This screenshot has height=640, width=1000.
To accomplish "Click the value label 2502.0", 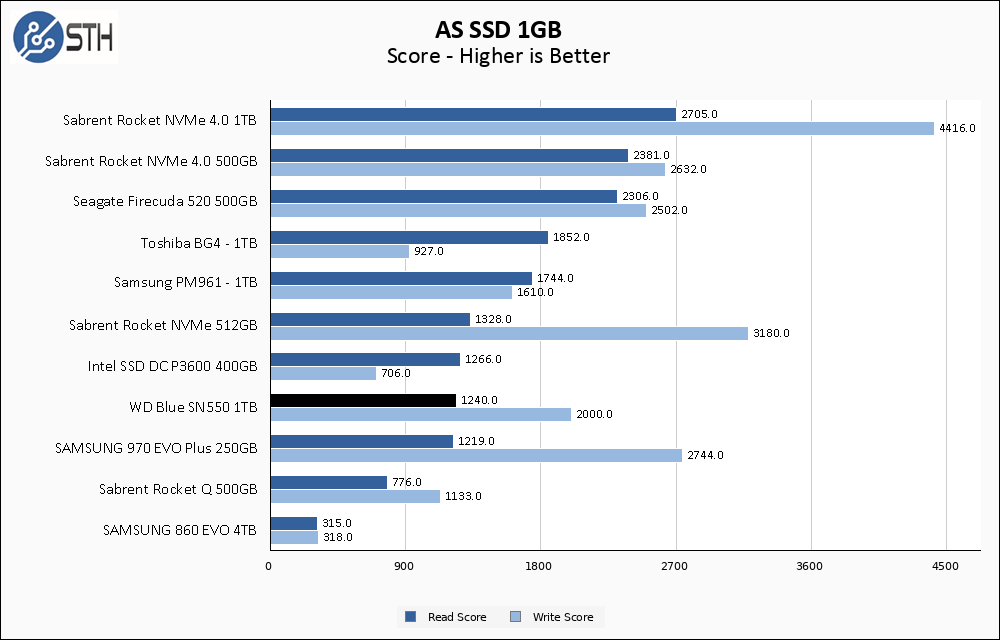I will coord(669,210).
